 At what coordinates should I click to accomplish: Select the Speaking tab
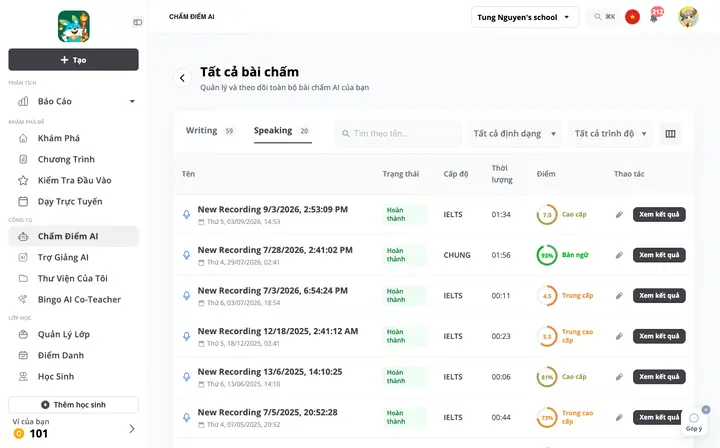pos(282,131)
